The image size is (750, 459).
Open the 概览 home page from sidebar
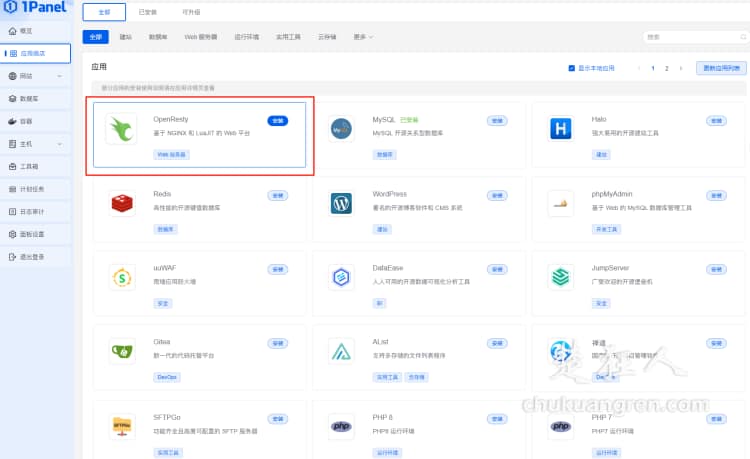click(21, 31)
